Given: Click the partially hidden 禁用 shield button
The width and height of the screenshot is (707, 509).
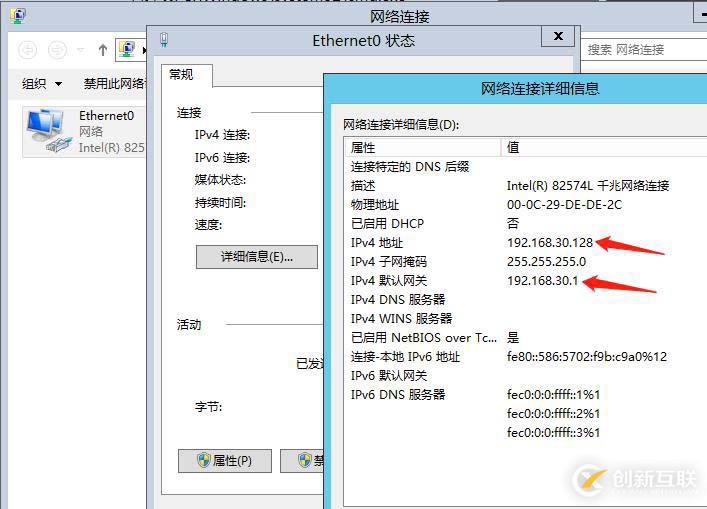Looking at the screenshot, I should coord(303,461).
